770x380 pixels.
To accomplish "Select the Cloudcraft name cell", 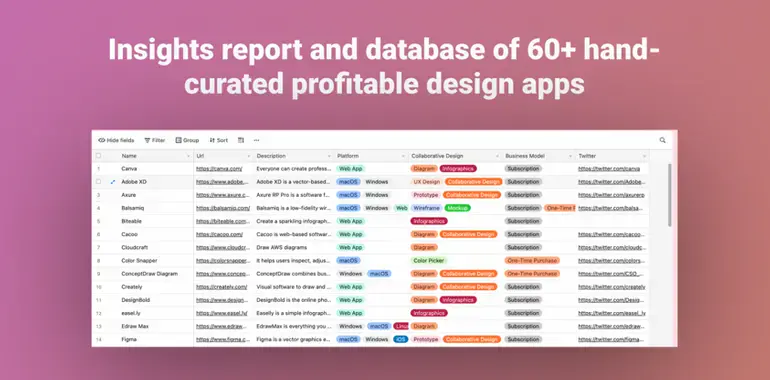I will (x=156, y=247).
